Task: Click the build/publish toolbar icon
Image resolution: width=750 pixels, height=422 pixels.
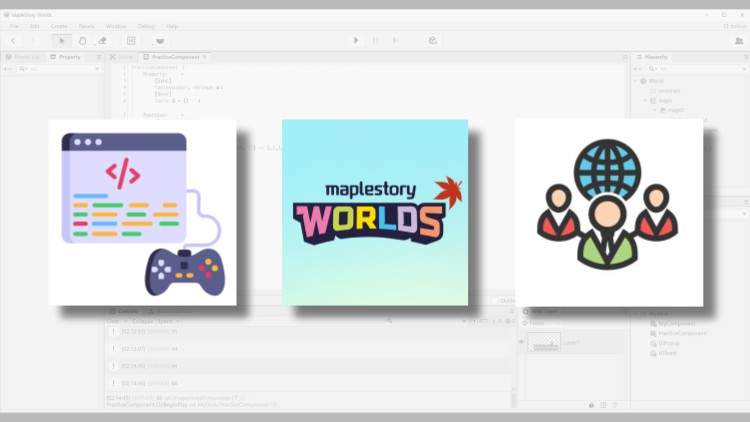Action: pos(433,41)
